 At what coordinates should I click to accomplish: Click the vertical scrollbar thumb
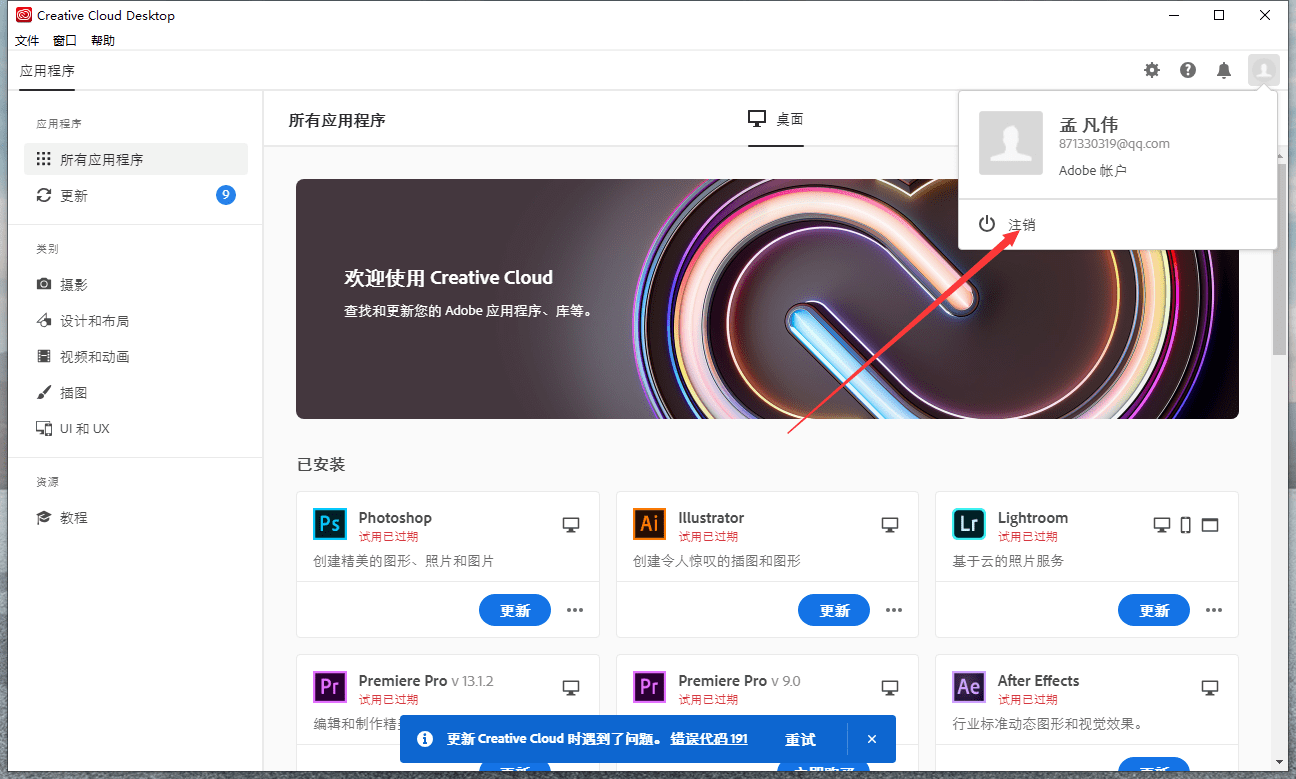pos(1280,258)
